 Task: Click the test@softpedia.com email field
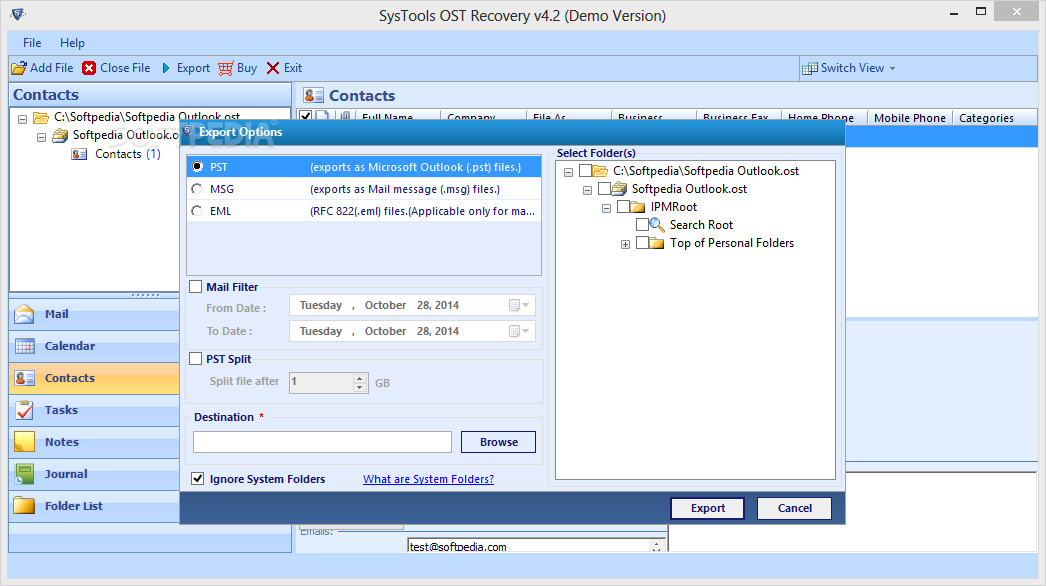528,546
